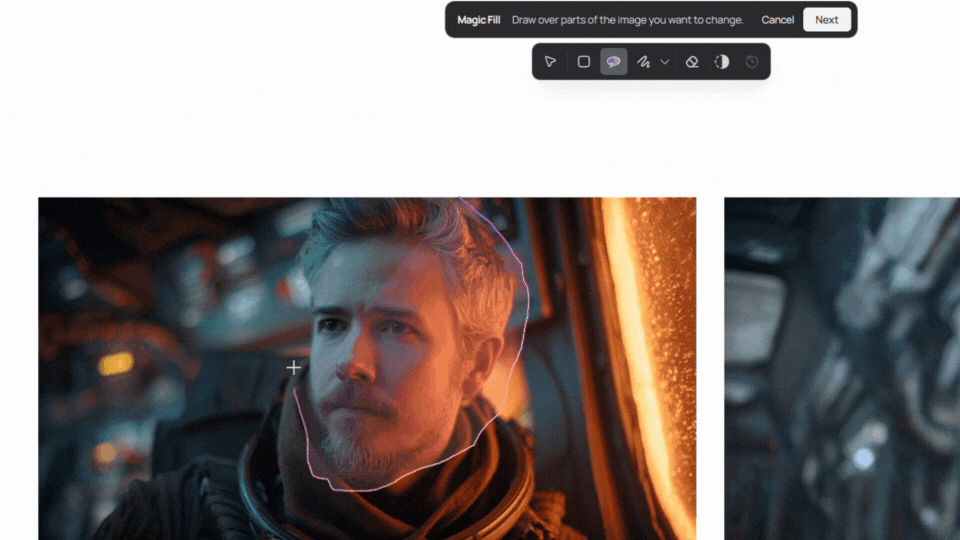Select the eraser tool
This screenshot has height=540, width=960.
pyautogui.click(x=692, y=62)
